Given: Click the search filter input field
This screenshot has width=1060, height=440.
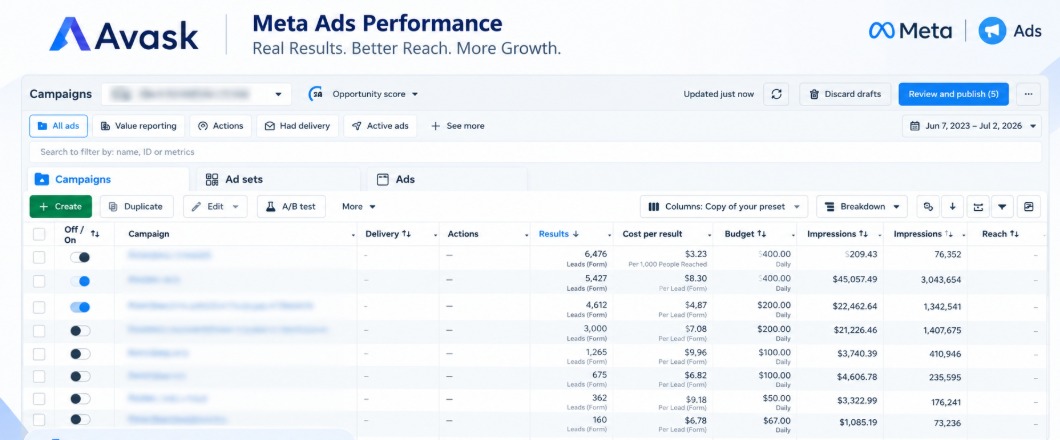Looking at the screenshot, I should [x=535, y=152].
